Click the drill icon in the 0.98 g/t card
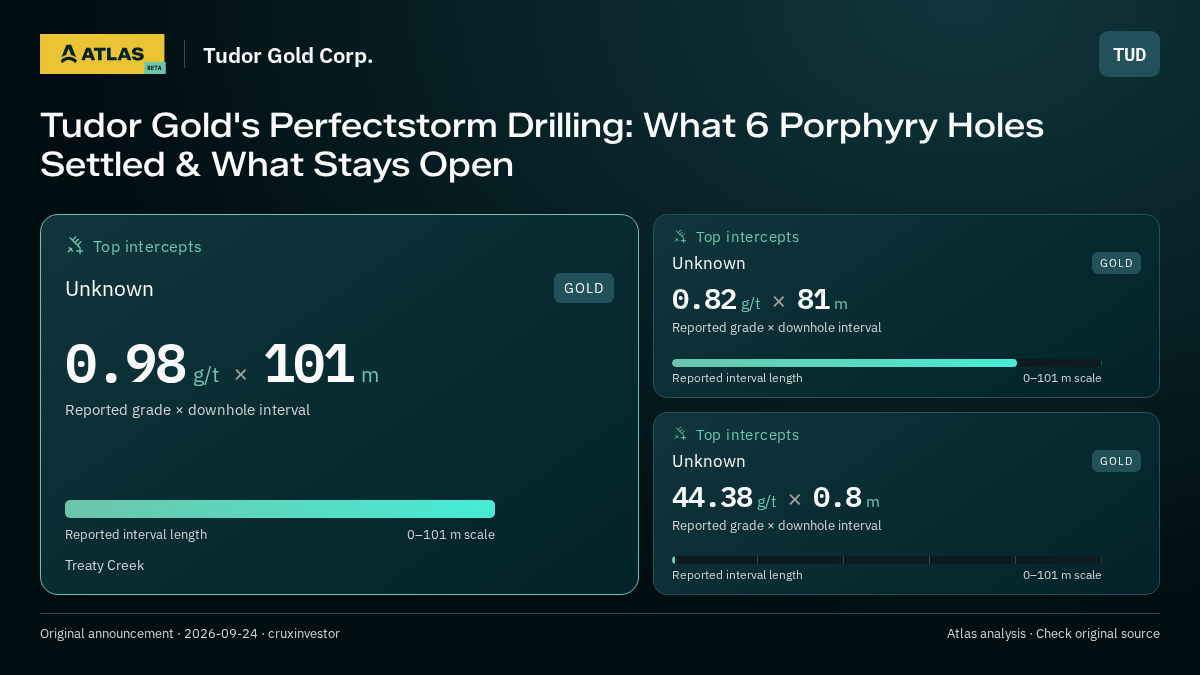Image resolution: width=1200 pixels, height=675 pixels. pyautogui.click(x=75, y=246)
